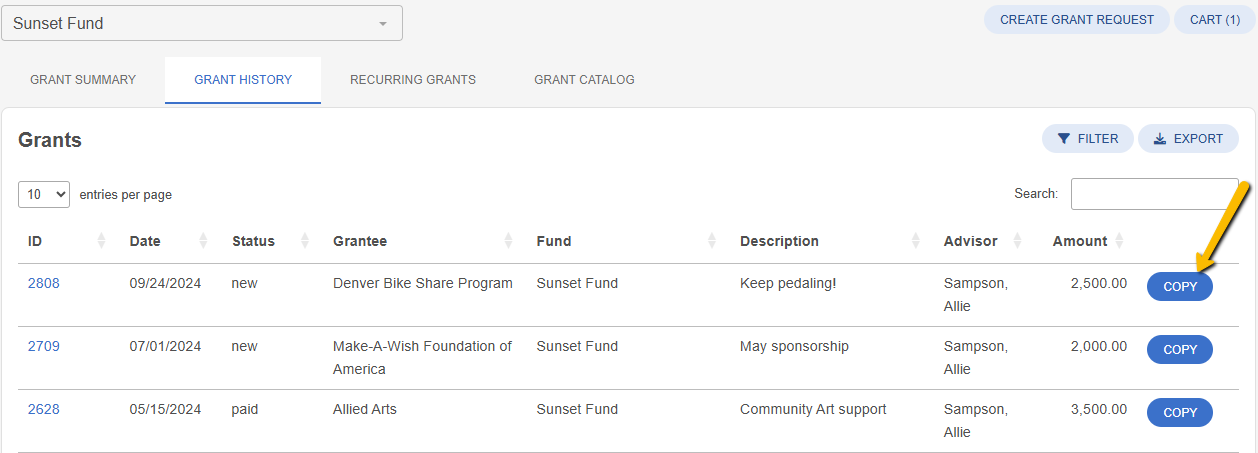This screenshot has height=453, width=1258.
Task: Expand the entries per page dropdown
Action: coord(44,194)
